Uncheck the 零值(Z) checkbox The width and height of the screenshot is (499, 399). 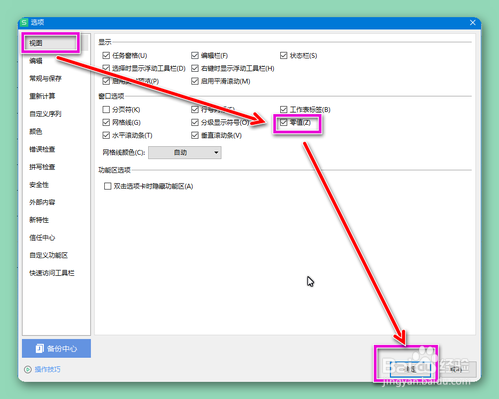click(x=284, y=122)
